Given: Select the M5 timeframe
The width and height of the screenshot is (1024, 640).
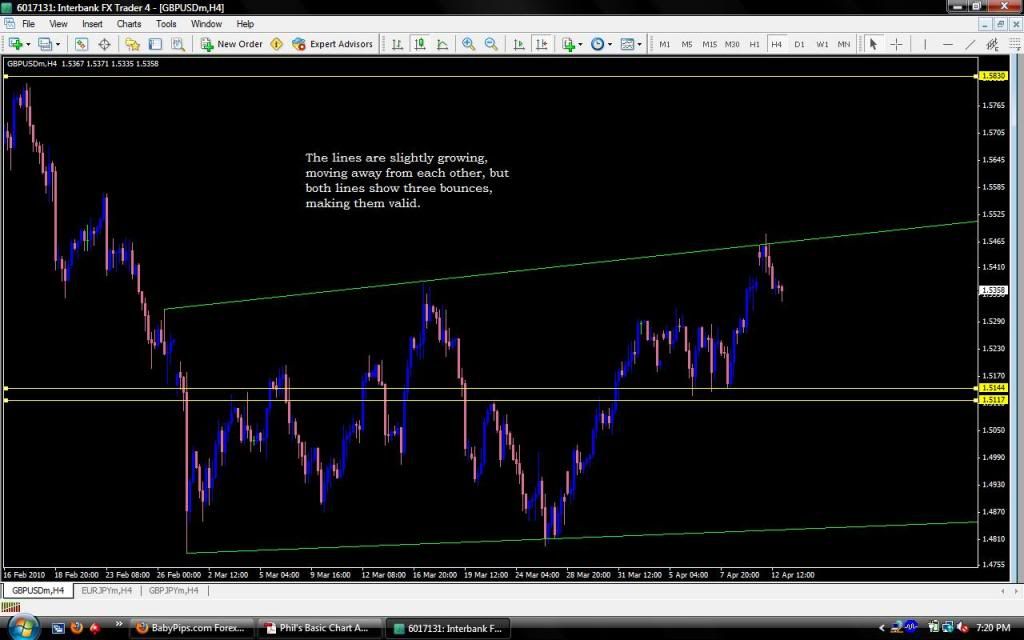Looking at the screenshot, I should [x=687, y=44].
